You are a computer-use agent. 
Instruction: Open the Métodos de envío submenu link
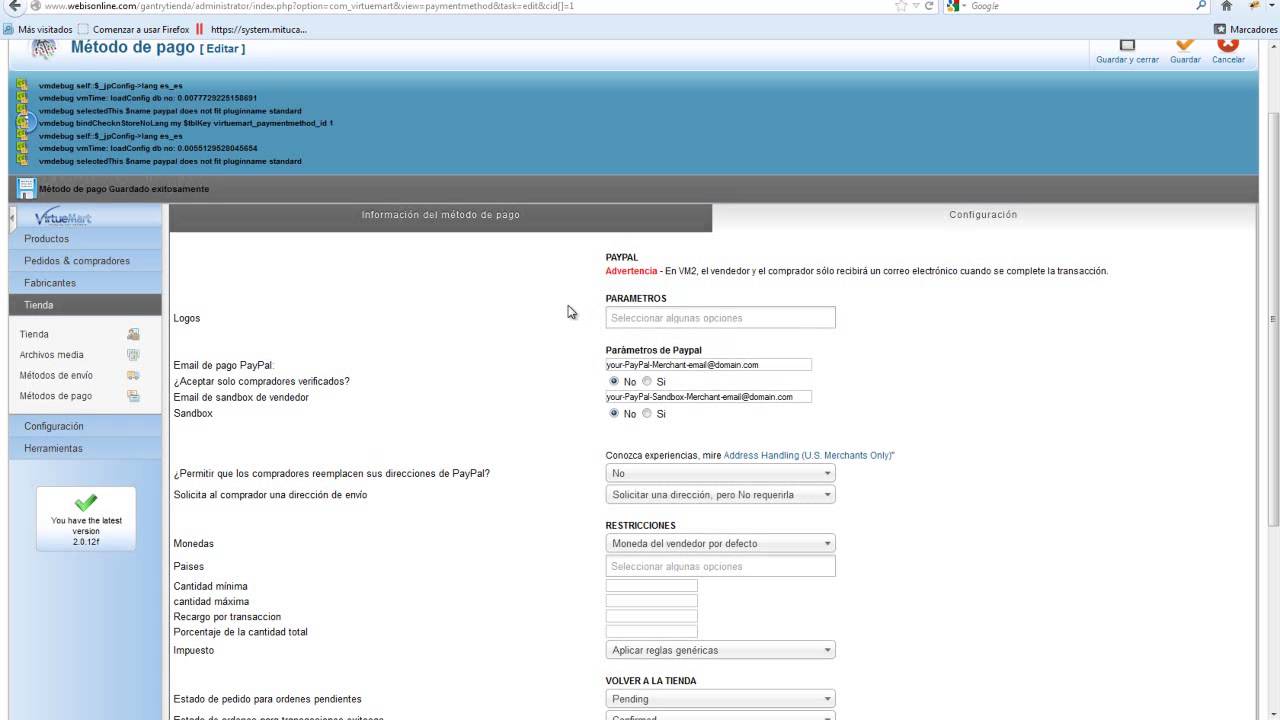click(56, 375)
